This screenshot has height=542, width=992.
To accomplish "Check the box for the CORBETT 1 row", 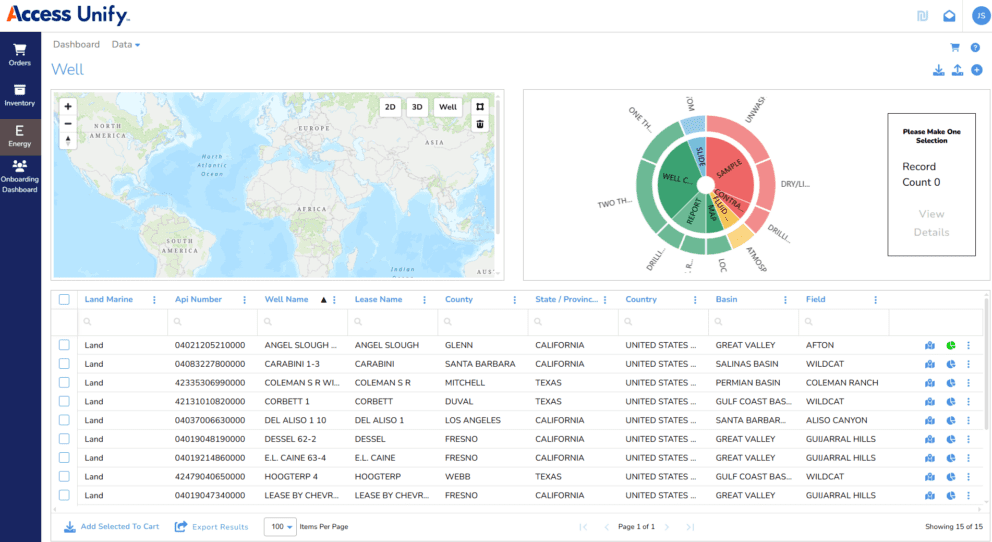I will click(x=64, y=401).
